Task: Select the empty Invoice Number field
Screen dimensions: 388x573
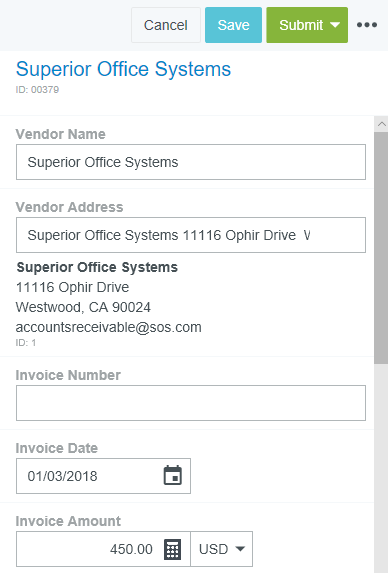Action: point(191,403)
